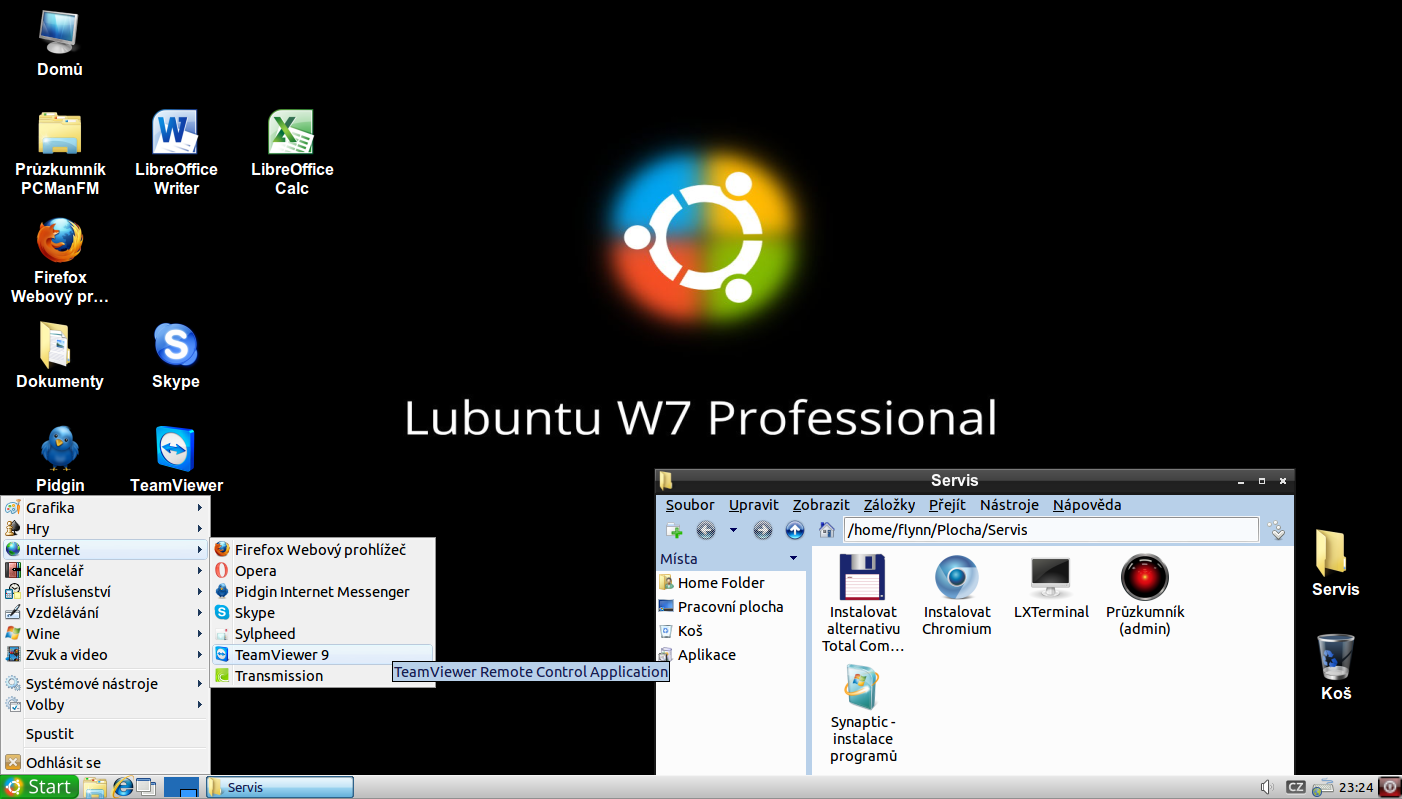1402x799 pixels.
Task: Click the volume speaker tray icon
Action: click(1266, 787)
